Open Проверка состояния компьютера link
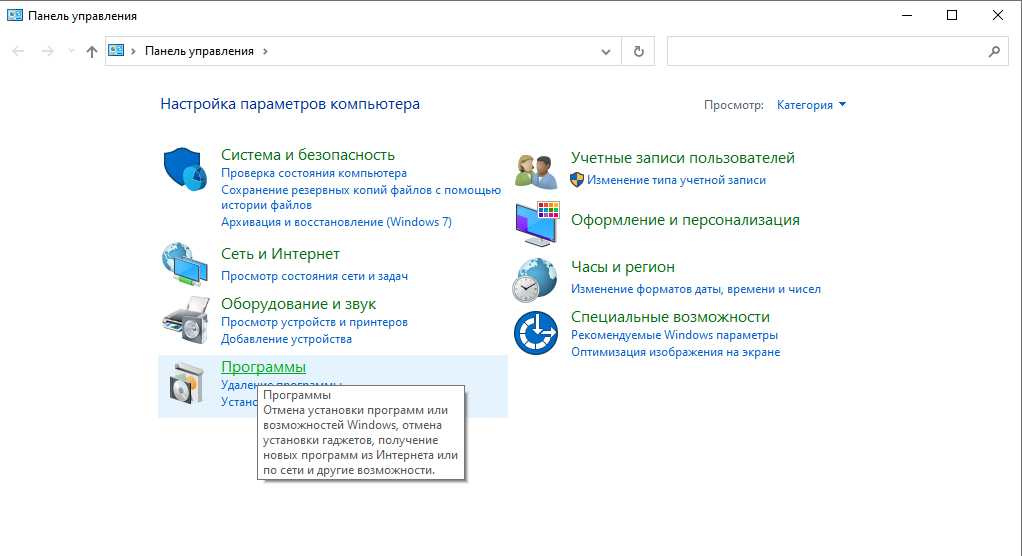Viewport: 1022px width, 556px height. [x=314, y=173]
